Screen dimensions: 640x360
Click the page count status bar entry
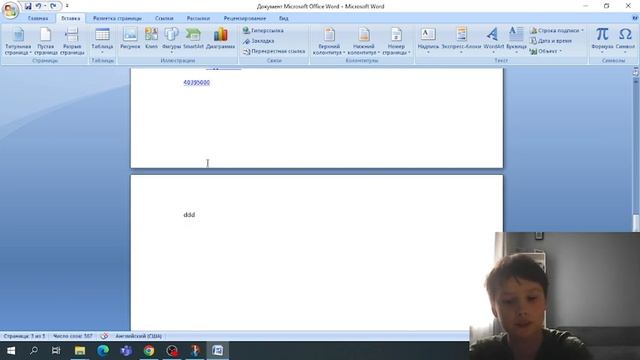tap(24, 336)
